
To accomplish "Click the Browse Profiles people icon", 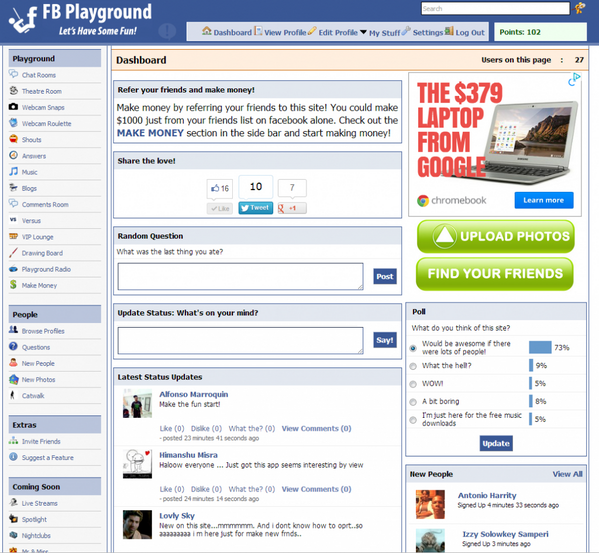I will click(x=13, y=330).
